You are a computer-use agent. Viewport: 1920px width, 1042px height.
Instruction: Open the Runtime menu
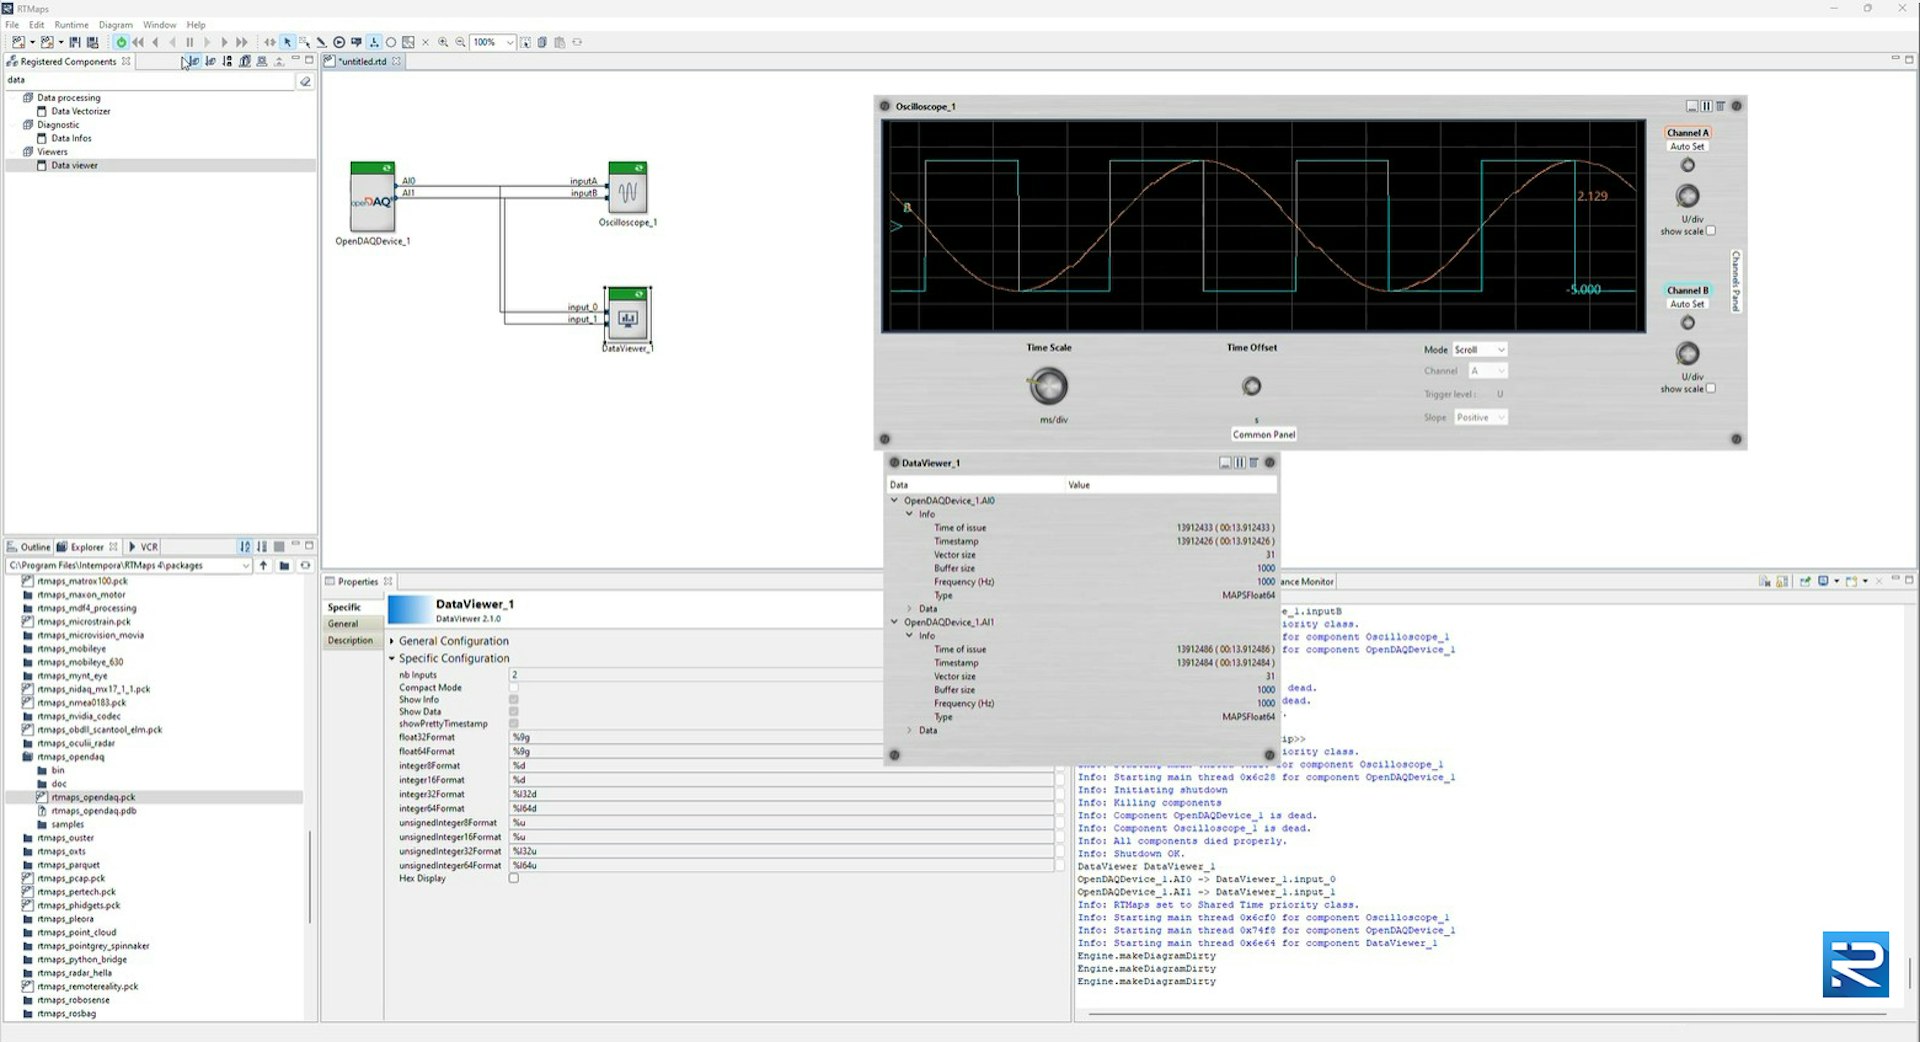tap(71, 25)
